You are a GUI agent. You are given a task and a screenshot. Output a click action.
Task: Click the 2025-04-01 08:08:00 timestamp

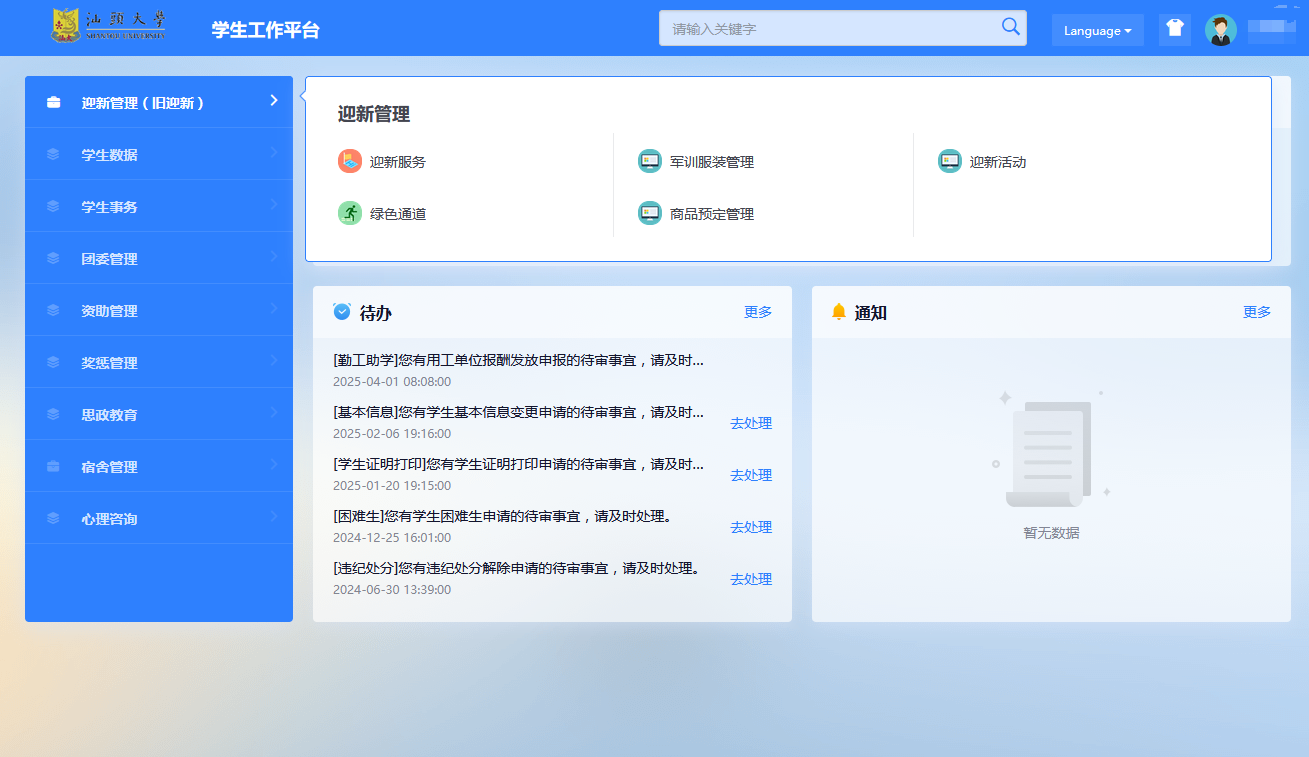392,382
